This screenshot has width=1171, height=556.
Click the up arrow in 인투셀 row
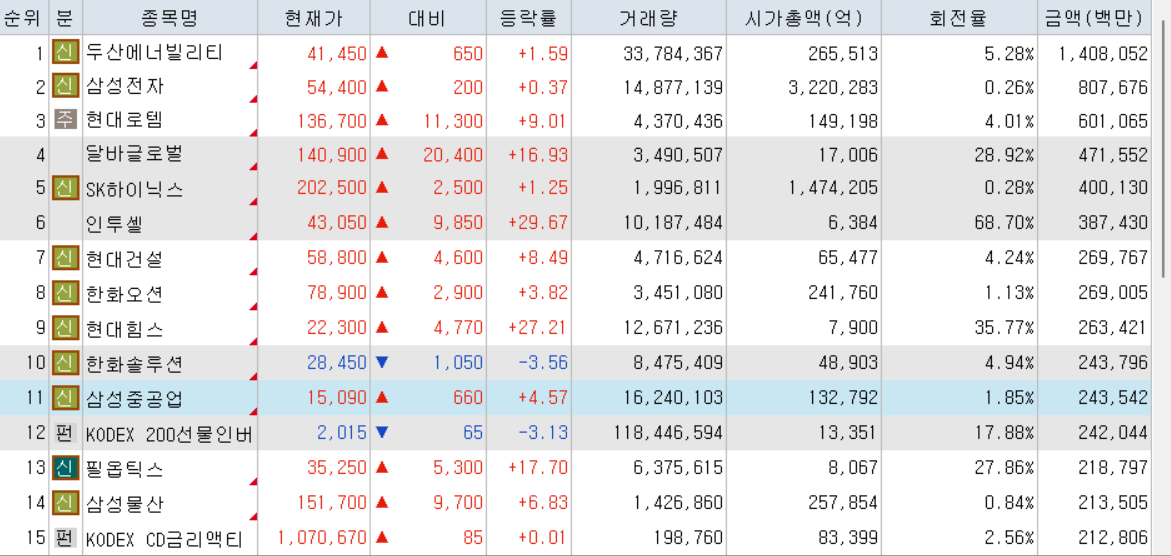click(x=382, y=221)
